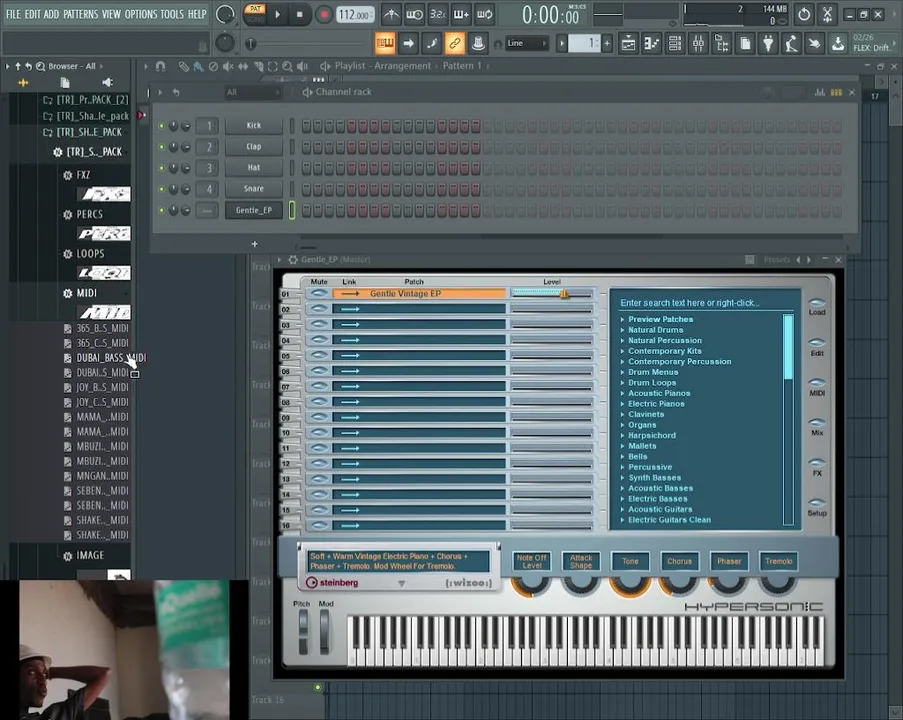Viewport: 903px width, 720px height.
Task: Click the Hypersonic Mod wheel
Action: coord(325,631)
